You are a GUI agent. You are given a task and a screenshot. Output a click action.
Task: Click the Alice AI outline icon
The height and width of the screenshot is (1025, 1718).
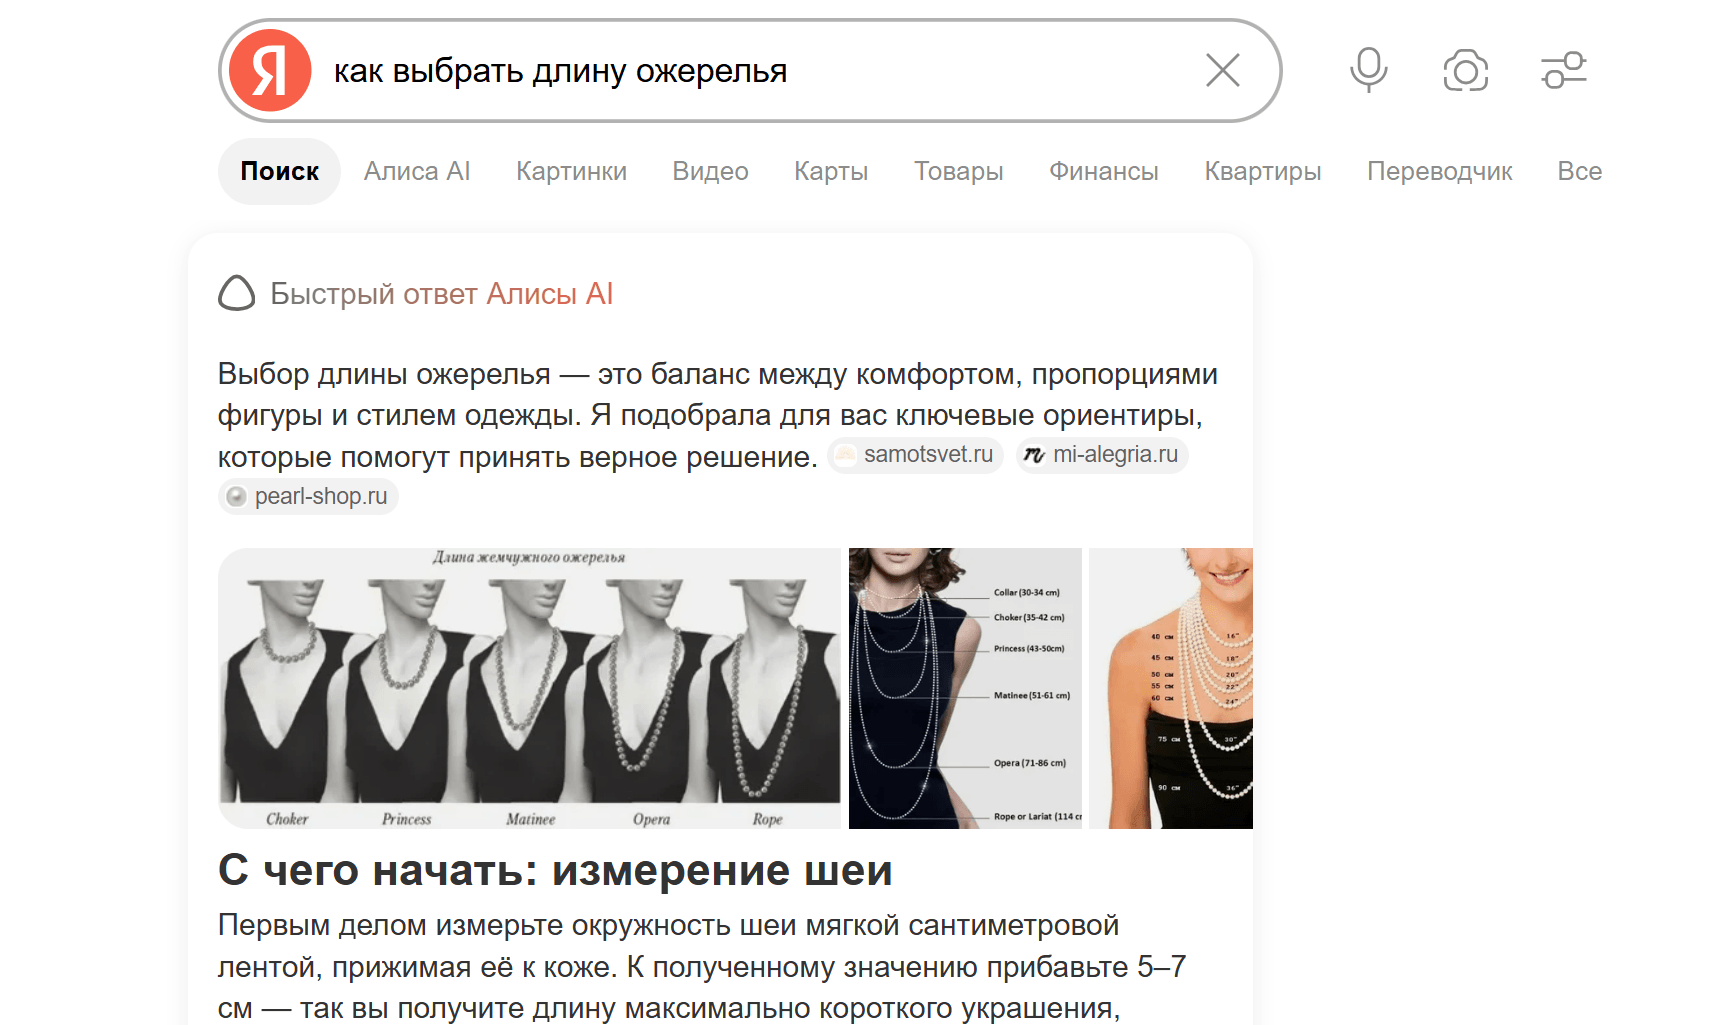coord(237,293)
